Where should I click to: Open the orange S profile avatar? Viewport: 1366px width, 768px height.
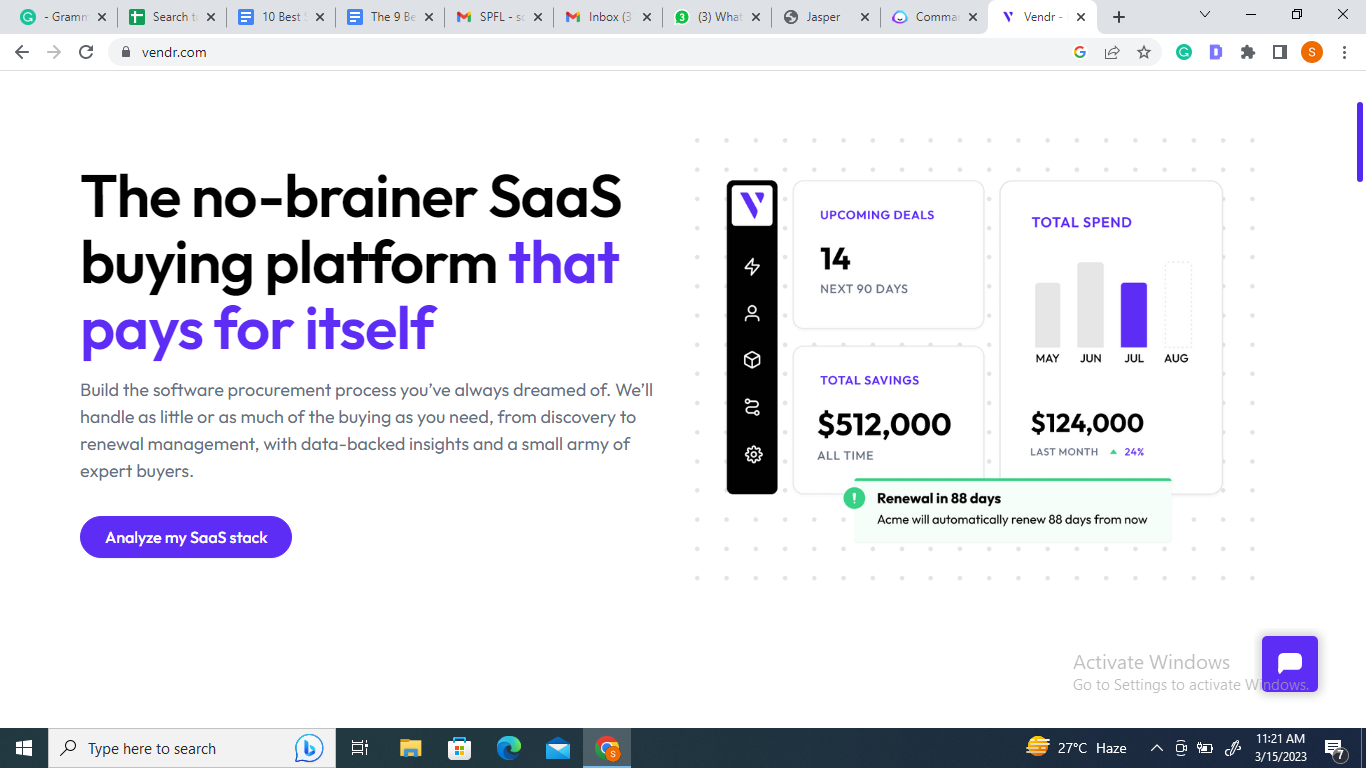[1312, 52]
